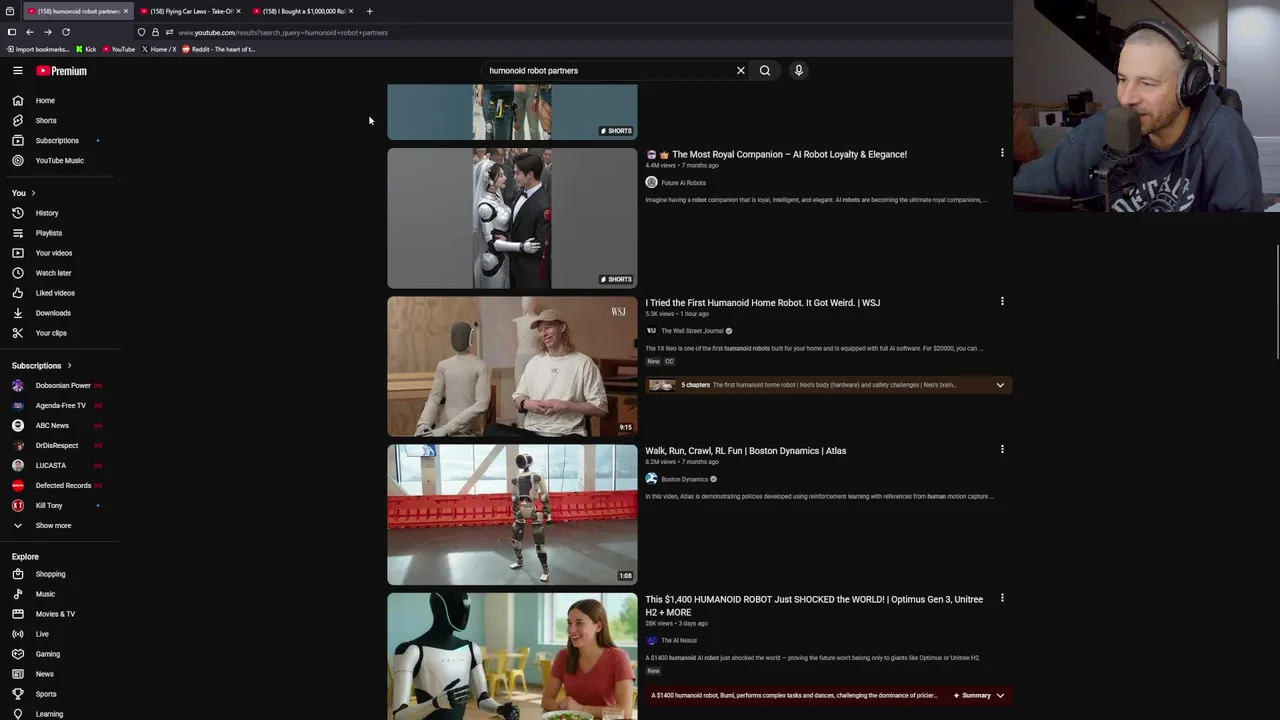Open 'I Tried the First Humanoid Home Robot' title
Viewport: 1280px width, 720px height.
(x=762, y=302)
